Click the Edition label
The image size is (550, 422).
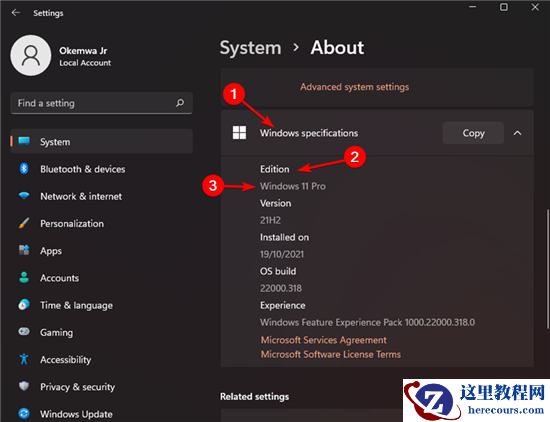click(x=275, y=169)
